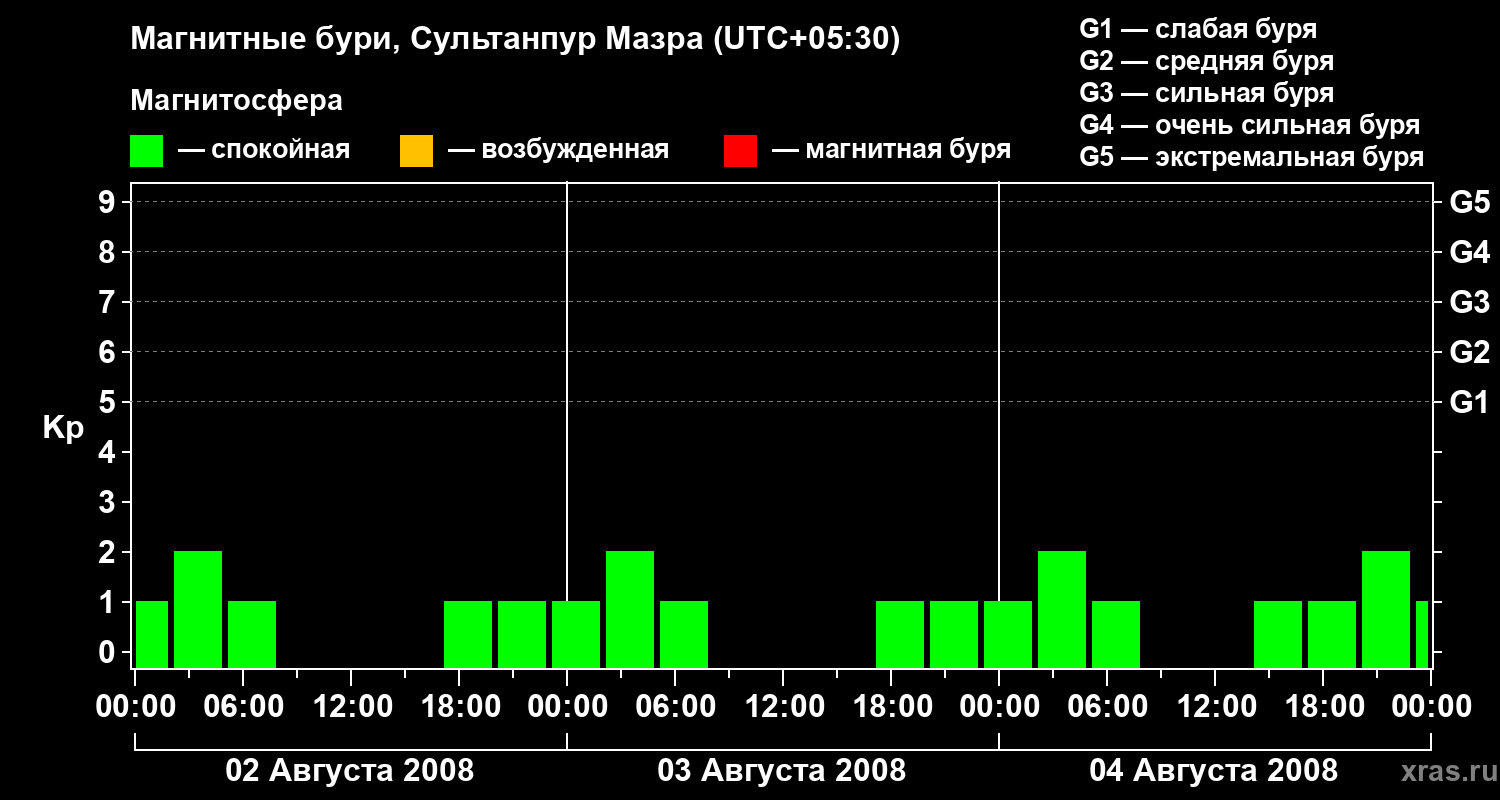This screenshot has height=800, width=1500.
Task: Click the 06:00 tick label under 03 Августа
Action: (x=676, y=707)
